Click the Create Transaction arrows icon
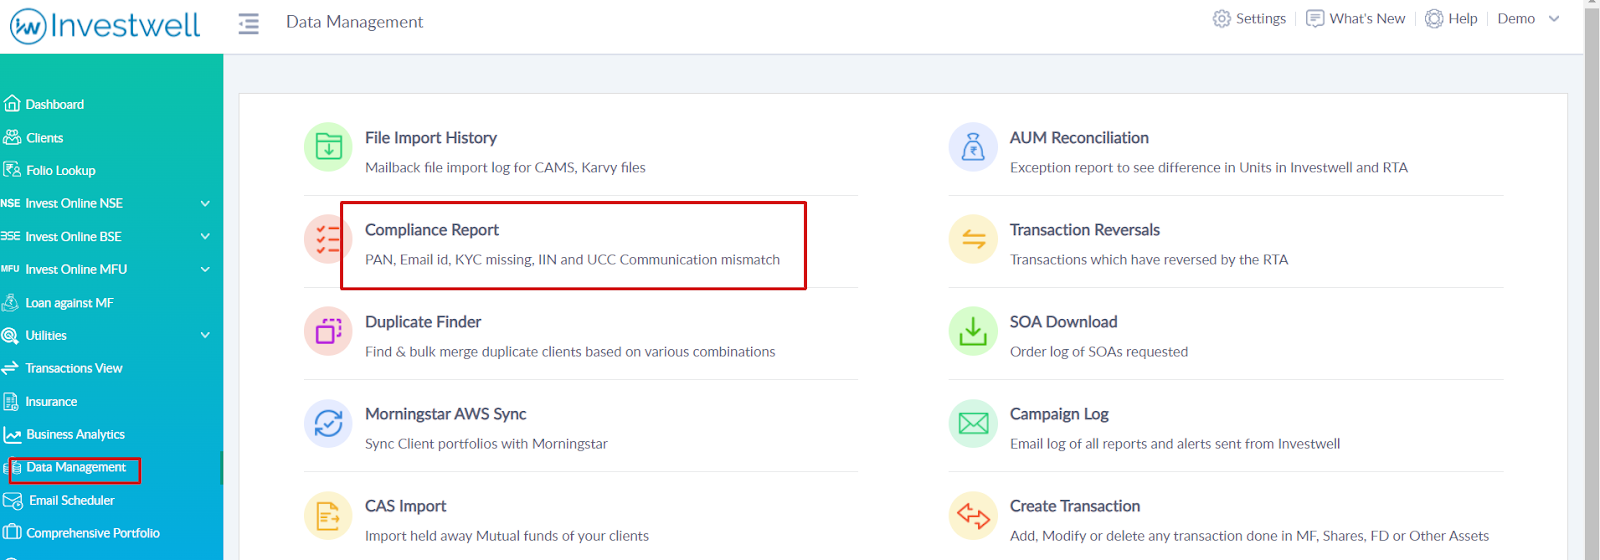Image resolution: width=1600 pixels, height=560 pixels. click(973, 515)
